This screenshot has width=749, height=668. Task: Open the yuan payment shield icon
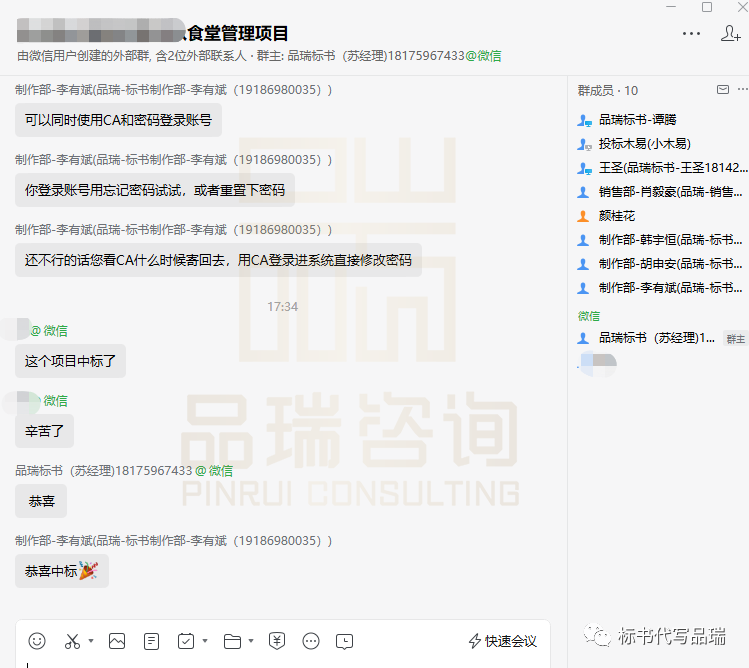tap(277, 641)
